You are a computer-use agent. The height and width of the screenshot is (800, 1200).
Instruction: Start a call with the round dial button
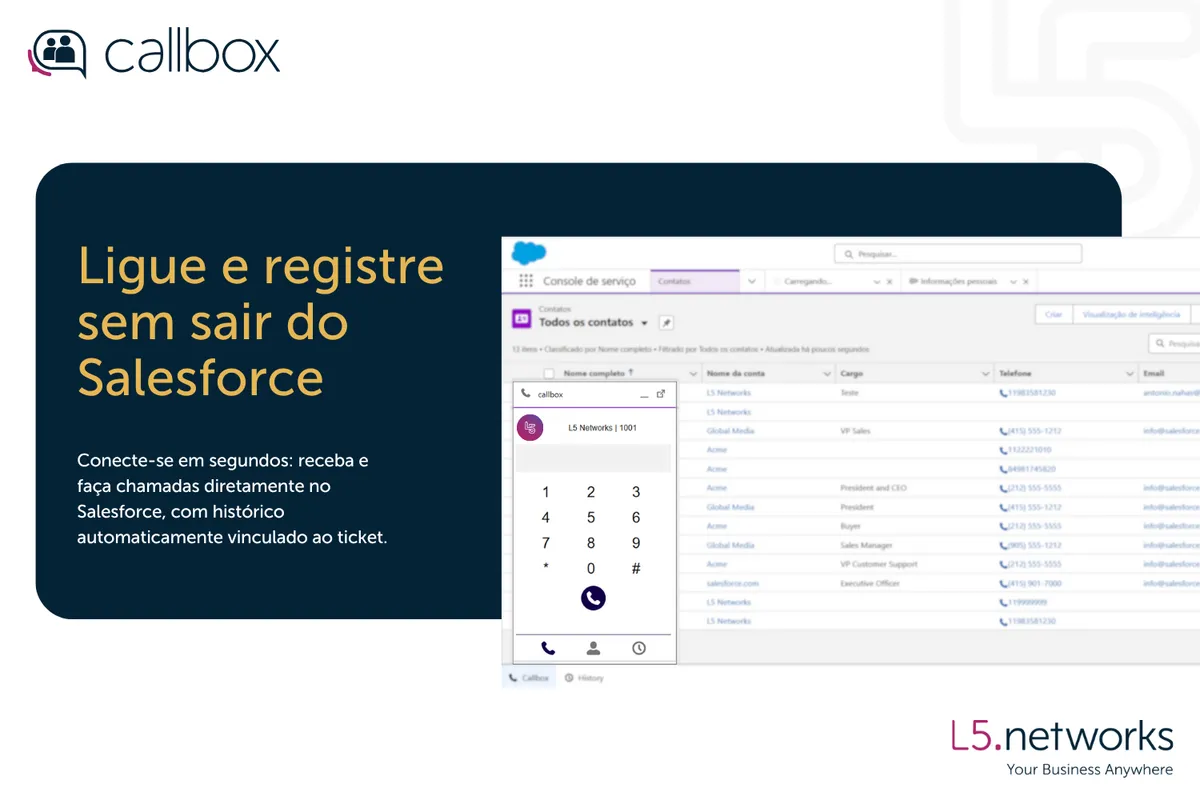593,598
